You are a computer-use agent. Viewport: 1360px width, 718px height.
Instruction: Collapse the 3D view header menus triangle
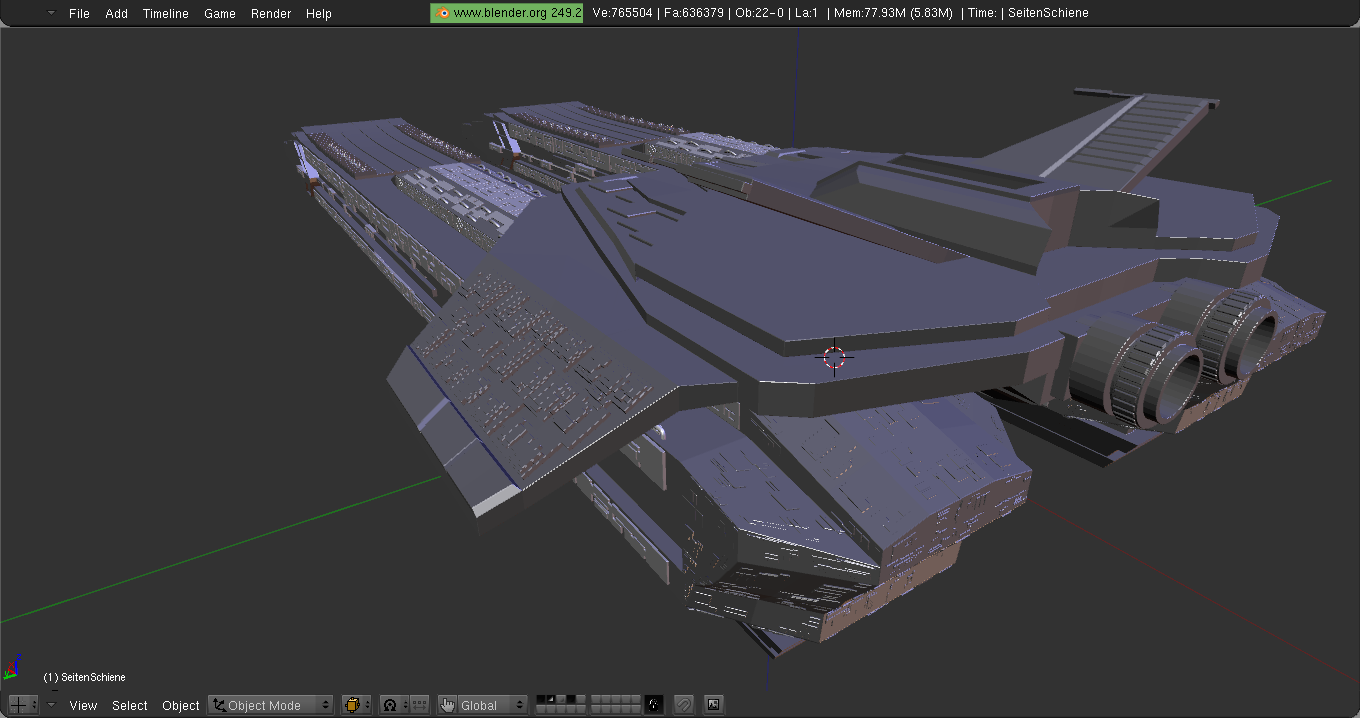tap(52, 705)
